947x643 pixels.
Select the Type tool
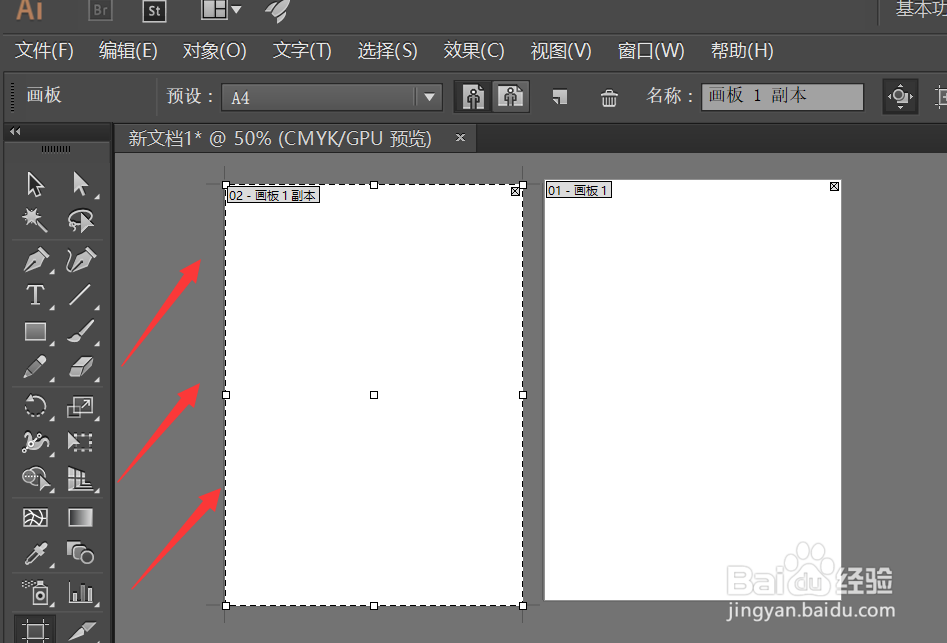click(35, 295)
